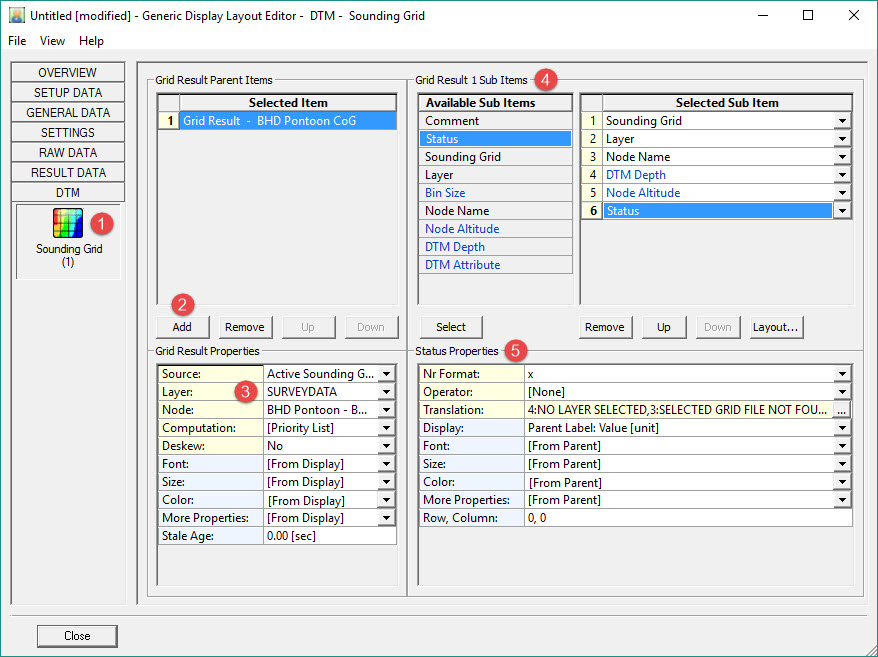This screenshot has width=878, height=657.
Task: Click the Layout... button
Action: [x=775, y=327]
